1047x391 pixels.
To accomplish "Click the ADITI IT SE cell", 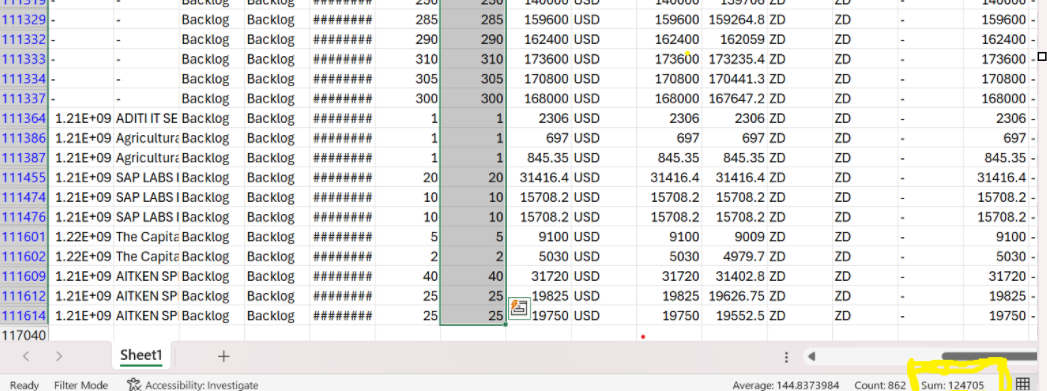I will click(146, 118).
